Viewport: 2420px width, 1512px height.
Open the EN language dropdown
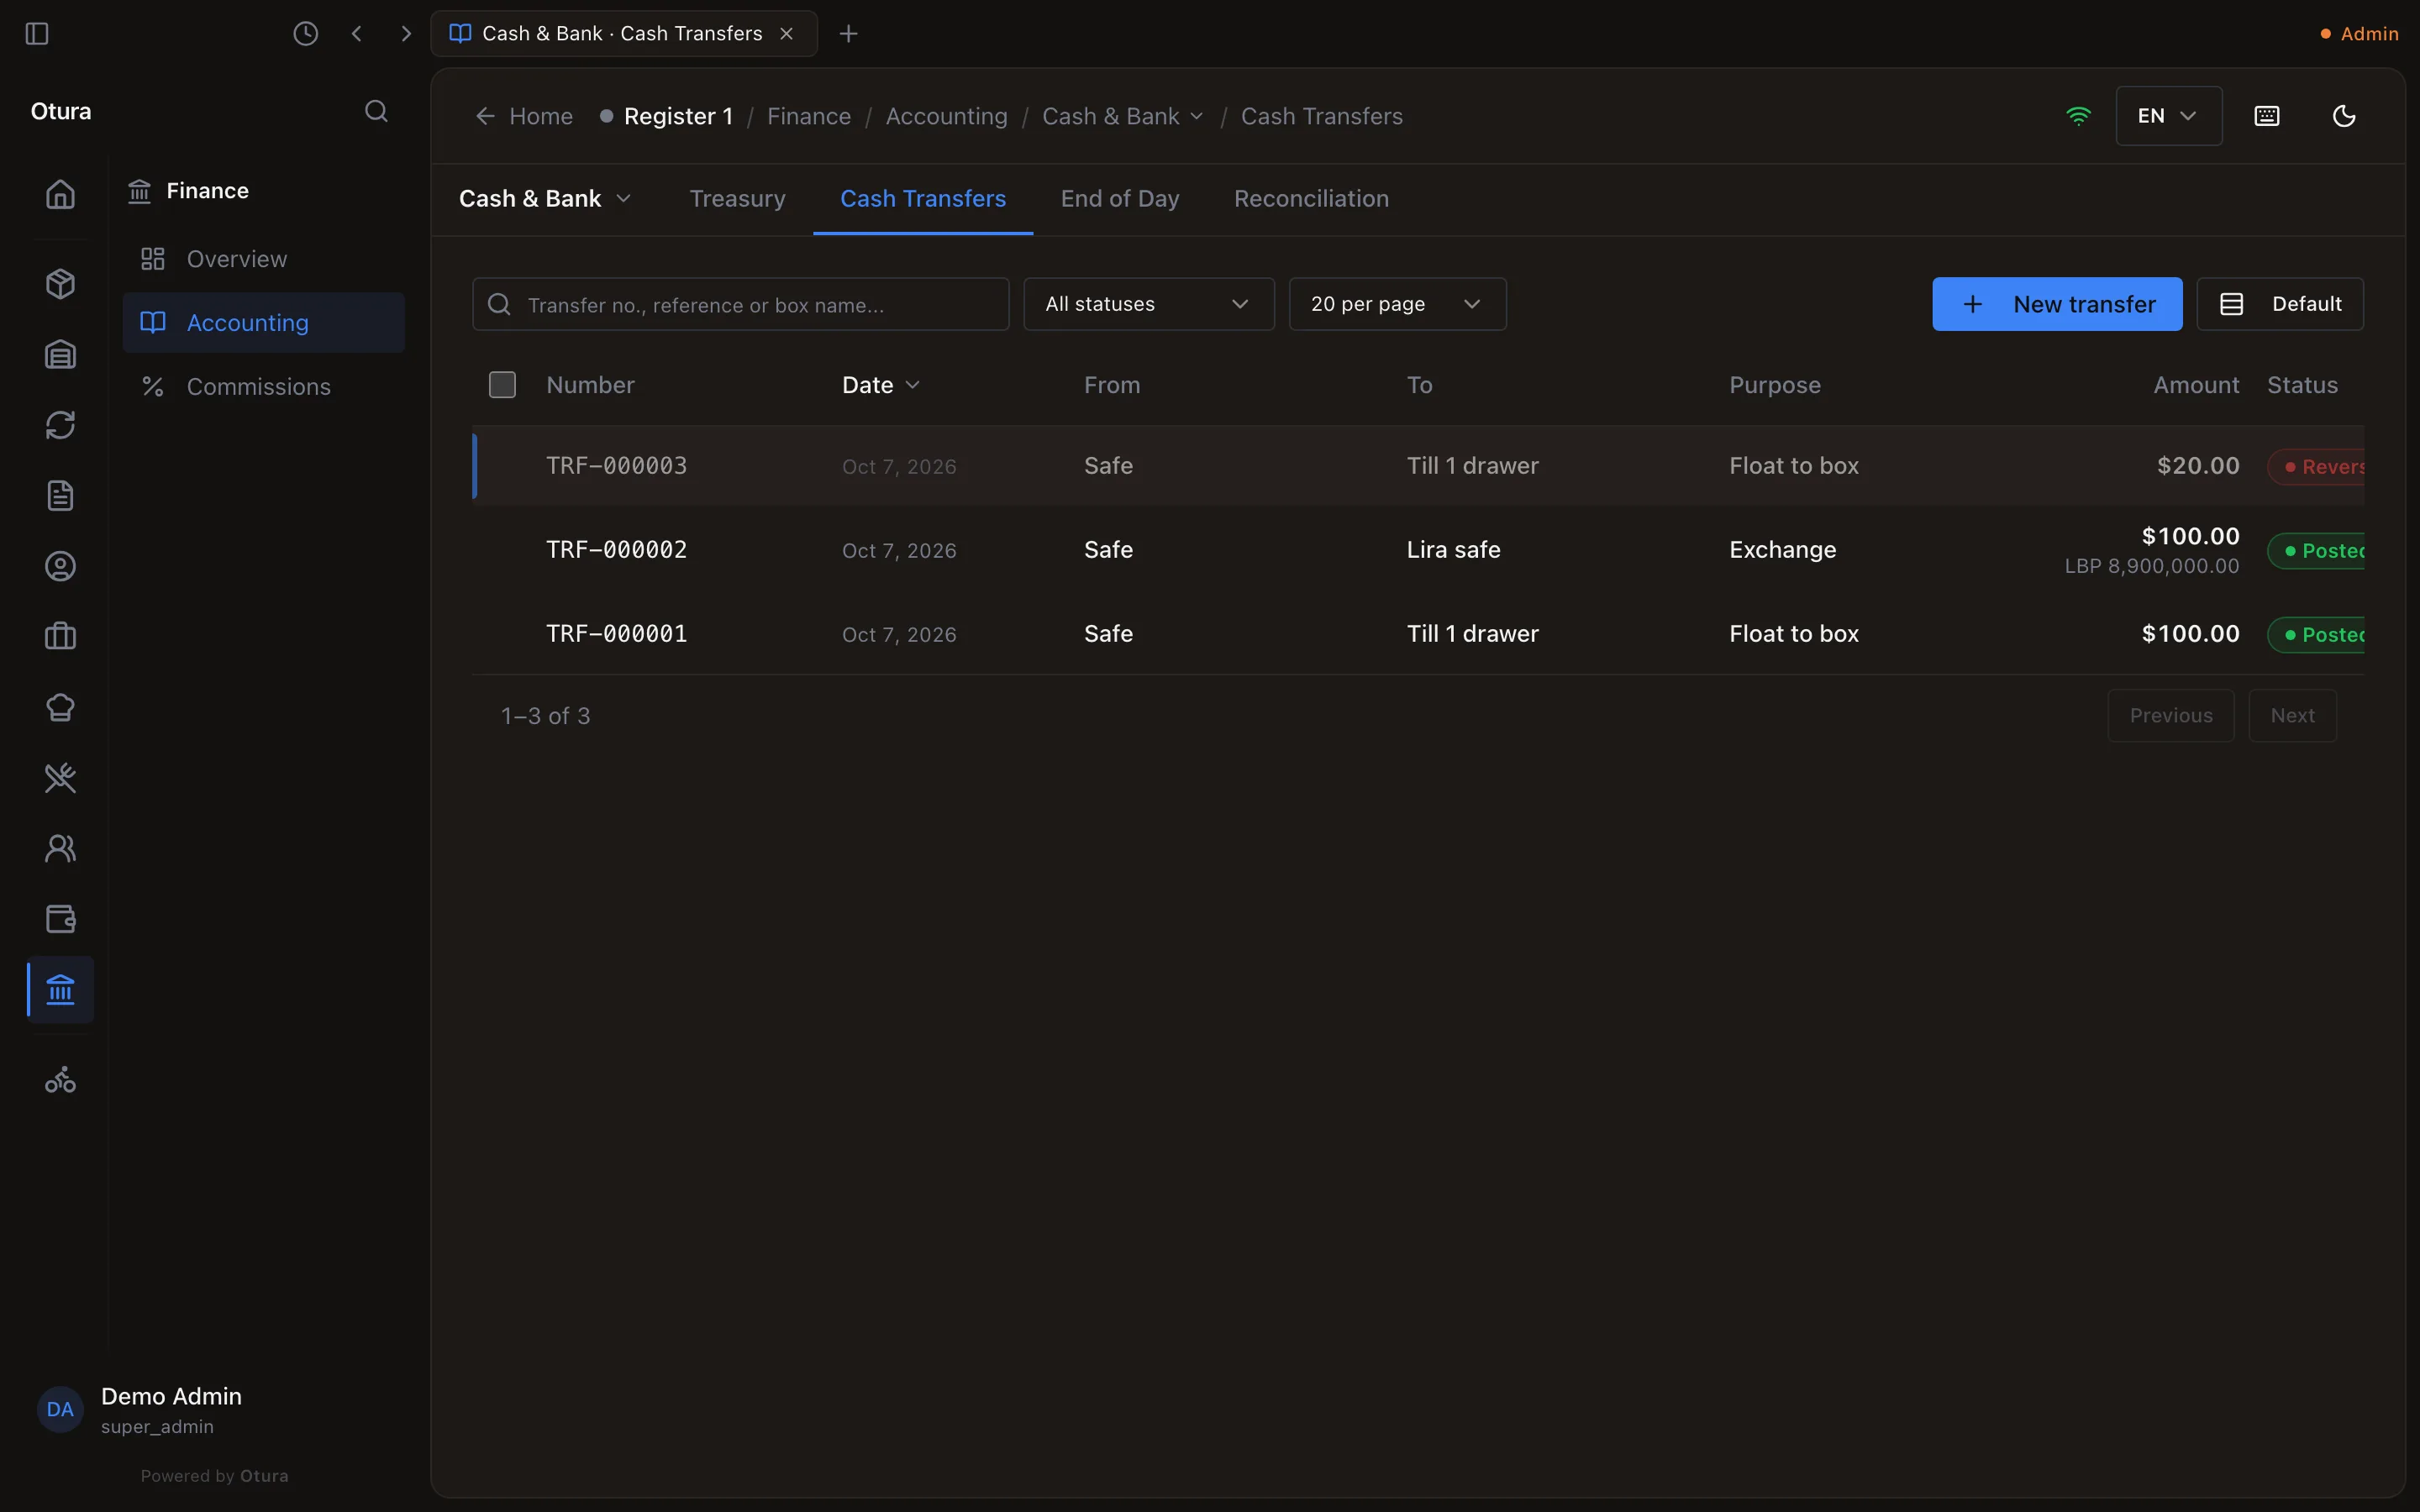click(2168, 116)
